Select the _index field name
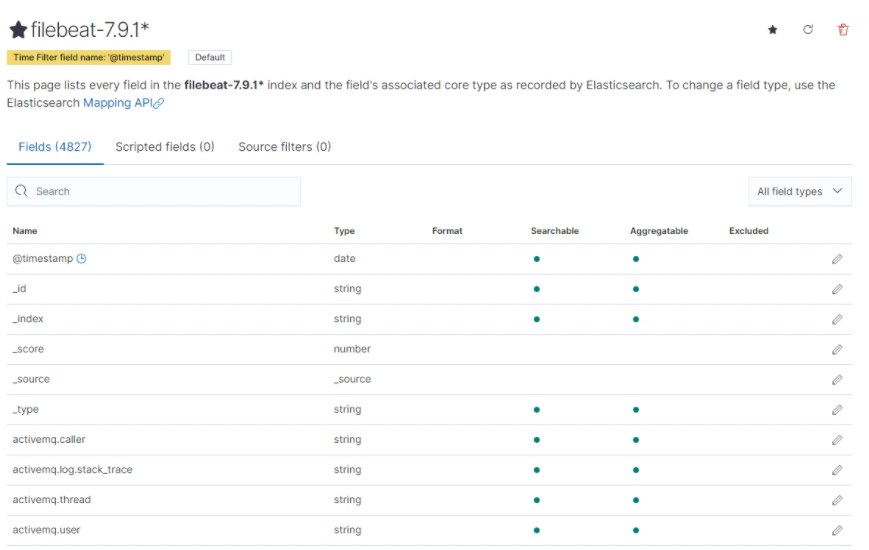 tap(28, 319)
